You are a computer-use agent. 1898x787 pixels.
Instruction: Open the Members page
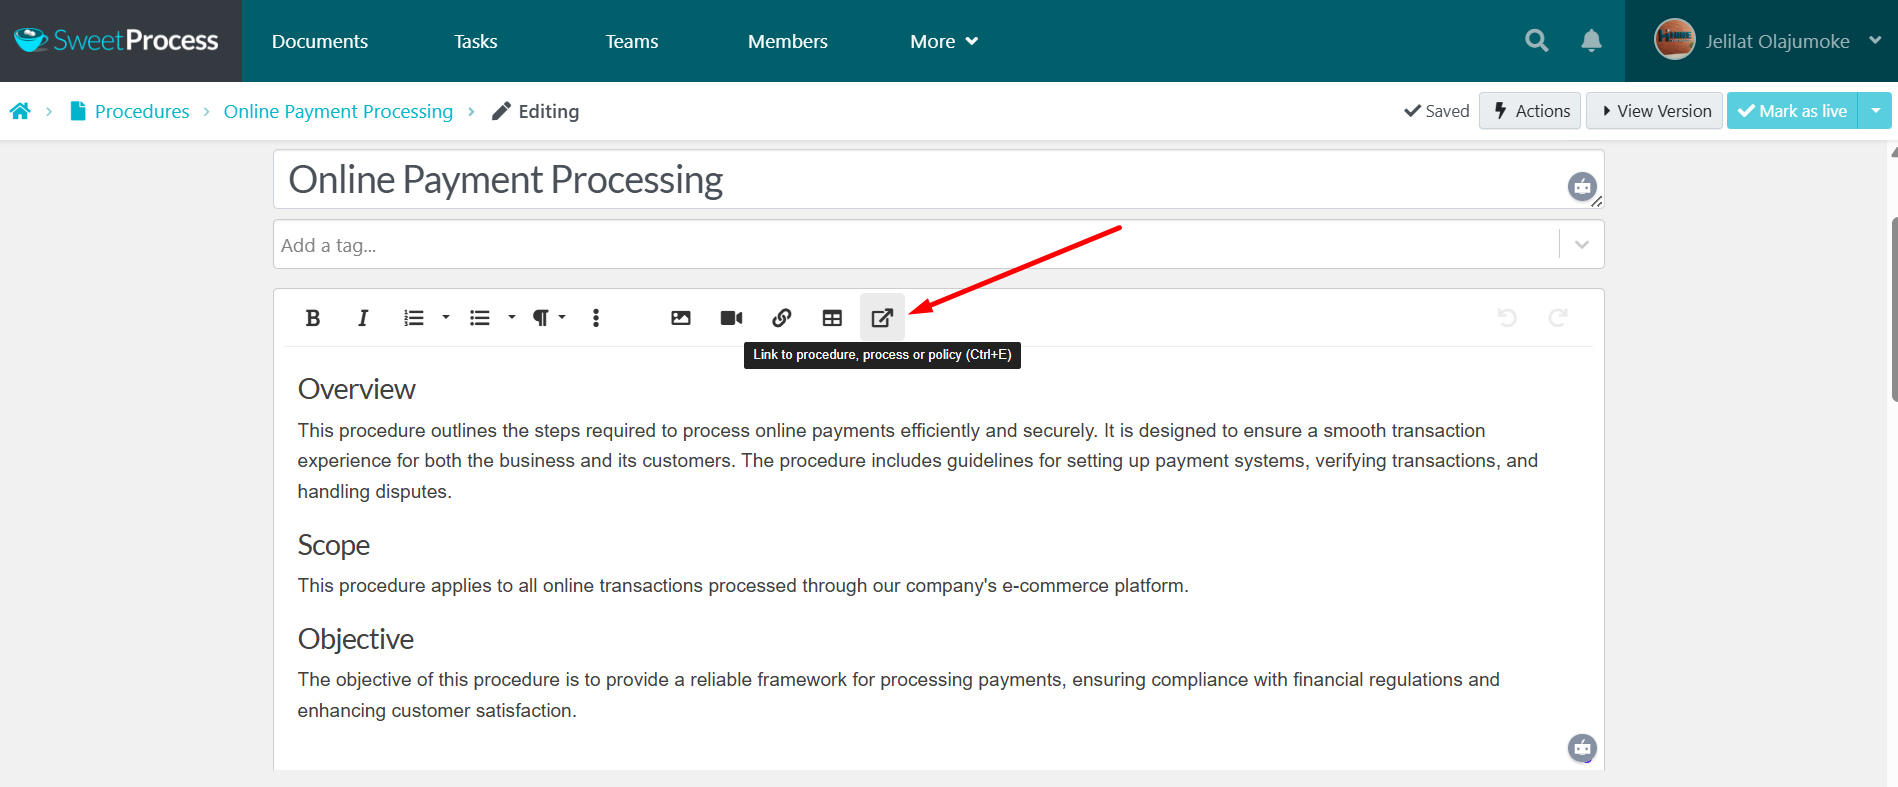(x=787, y=41)
